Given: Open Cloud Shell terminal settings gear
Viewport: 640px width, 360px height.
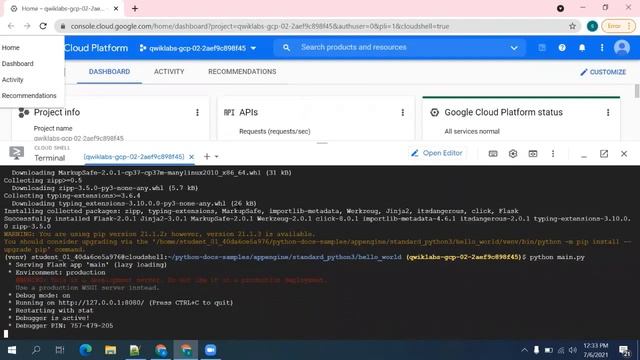Looking at the screenshot, I should 513,154.
